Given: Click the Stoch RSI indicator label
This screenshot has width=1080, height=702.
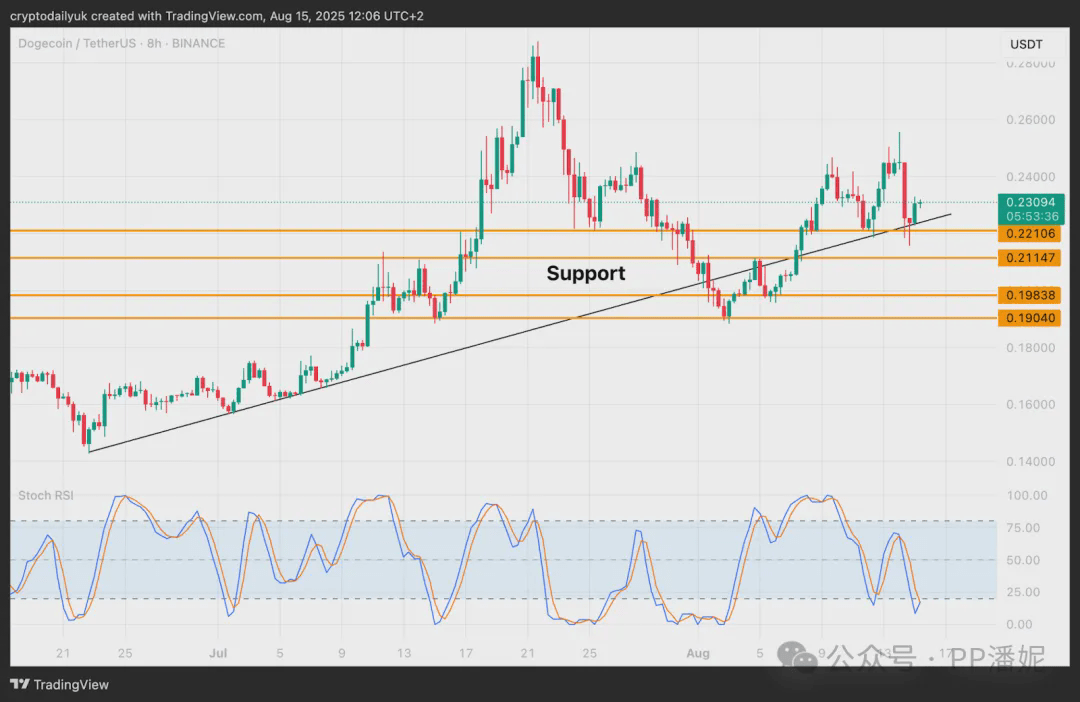Looking at the screenshot, I should pos(45,495).
